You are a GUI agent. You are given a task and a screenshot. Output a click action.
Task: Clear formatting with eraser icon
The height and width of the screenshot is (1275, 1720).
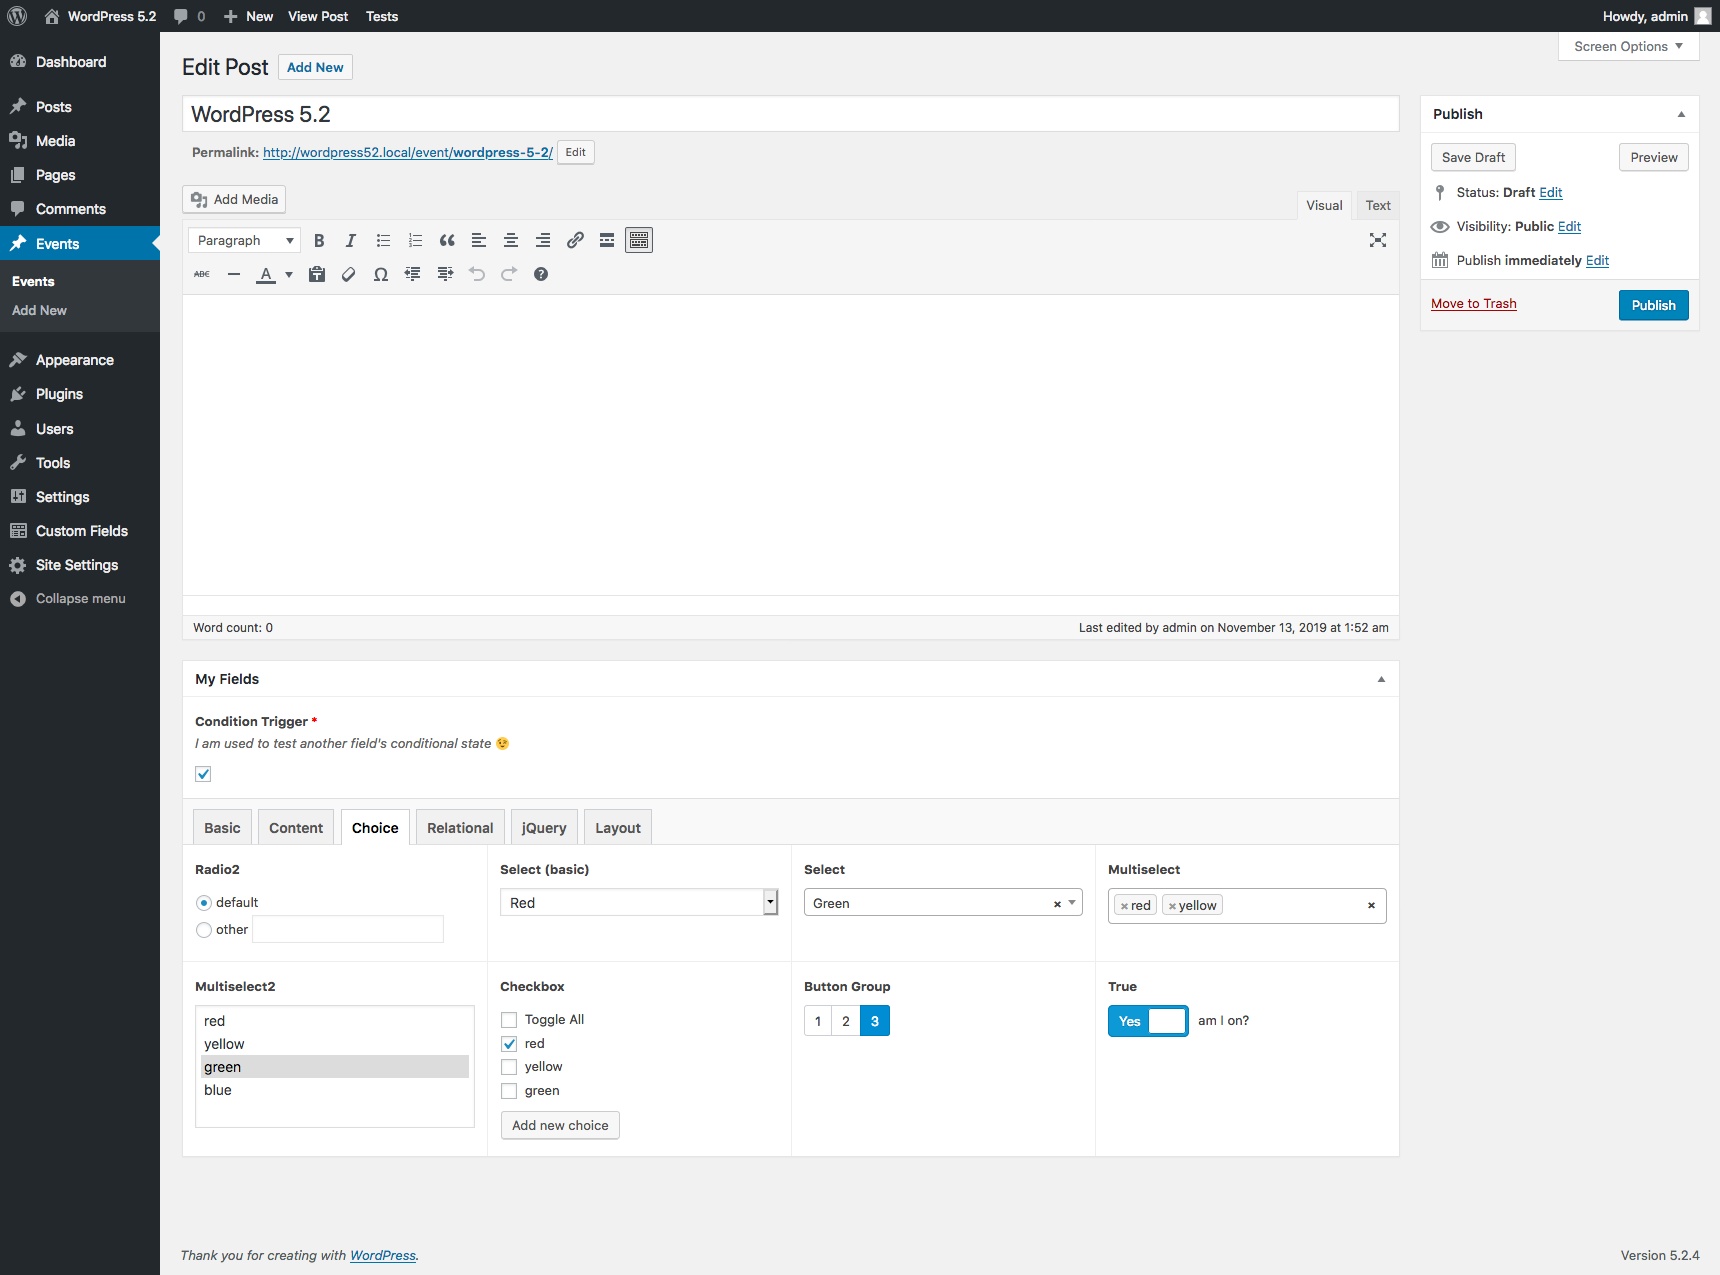tap(349, 274)
